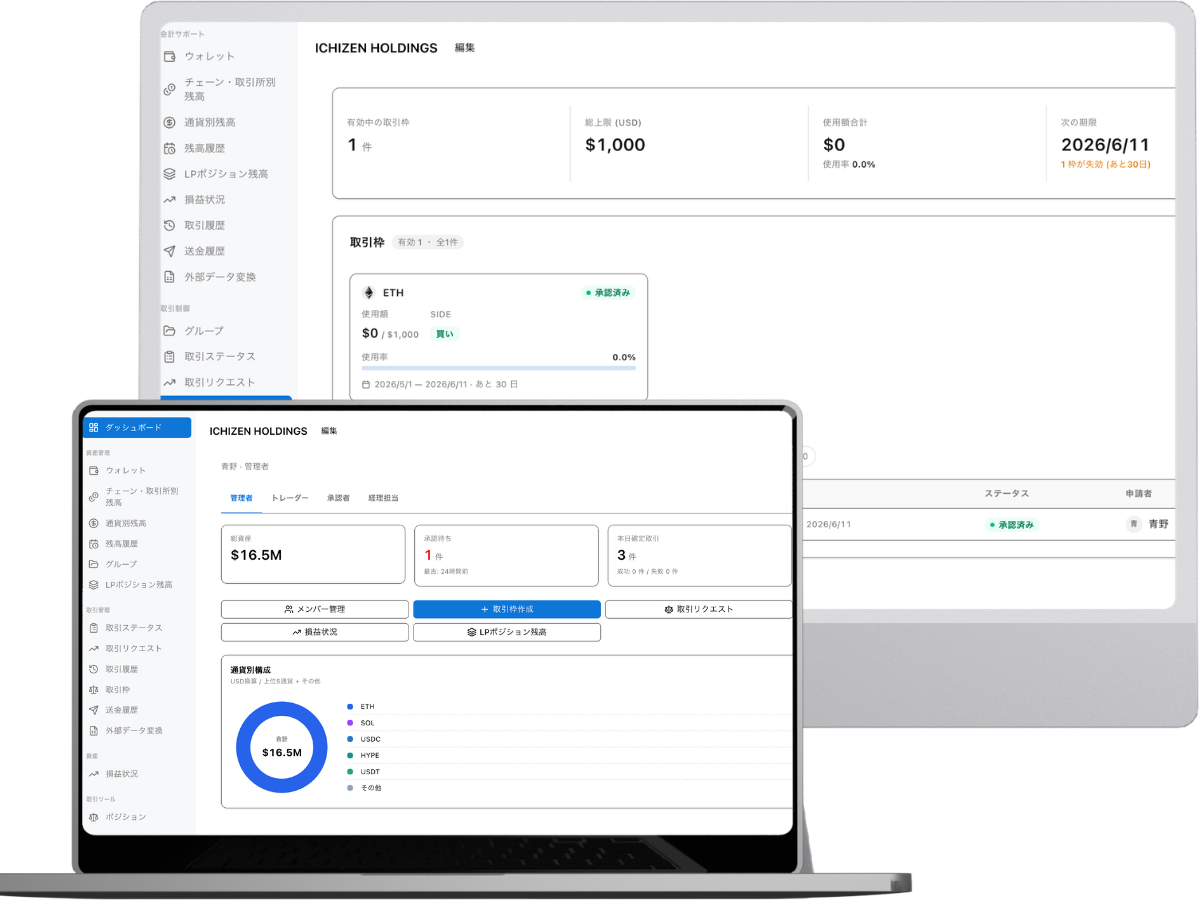Switch to トレーダー tab
The height and width of the screenshot is (900, 1200).
tap(290, 497)
